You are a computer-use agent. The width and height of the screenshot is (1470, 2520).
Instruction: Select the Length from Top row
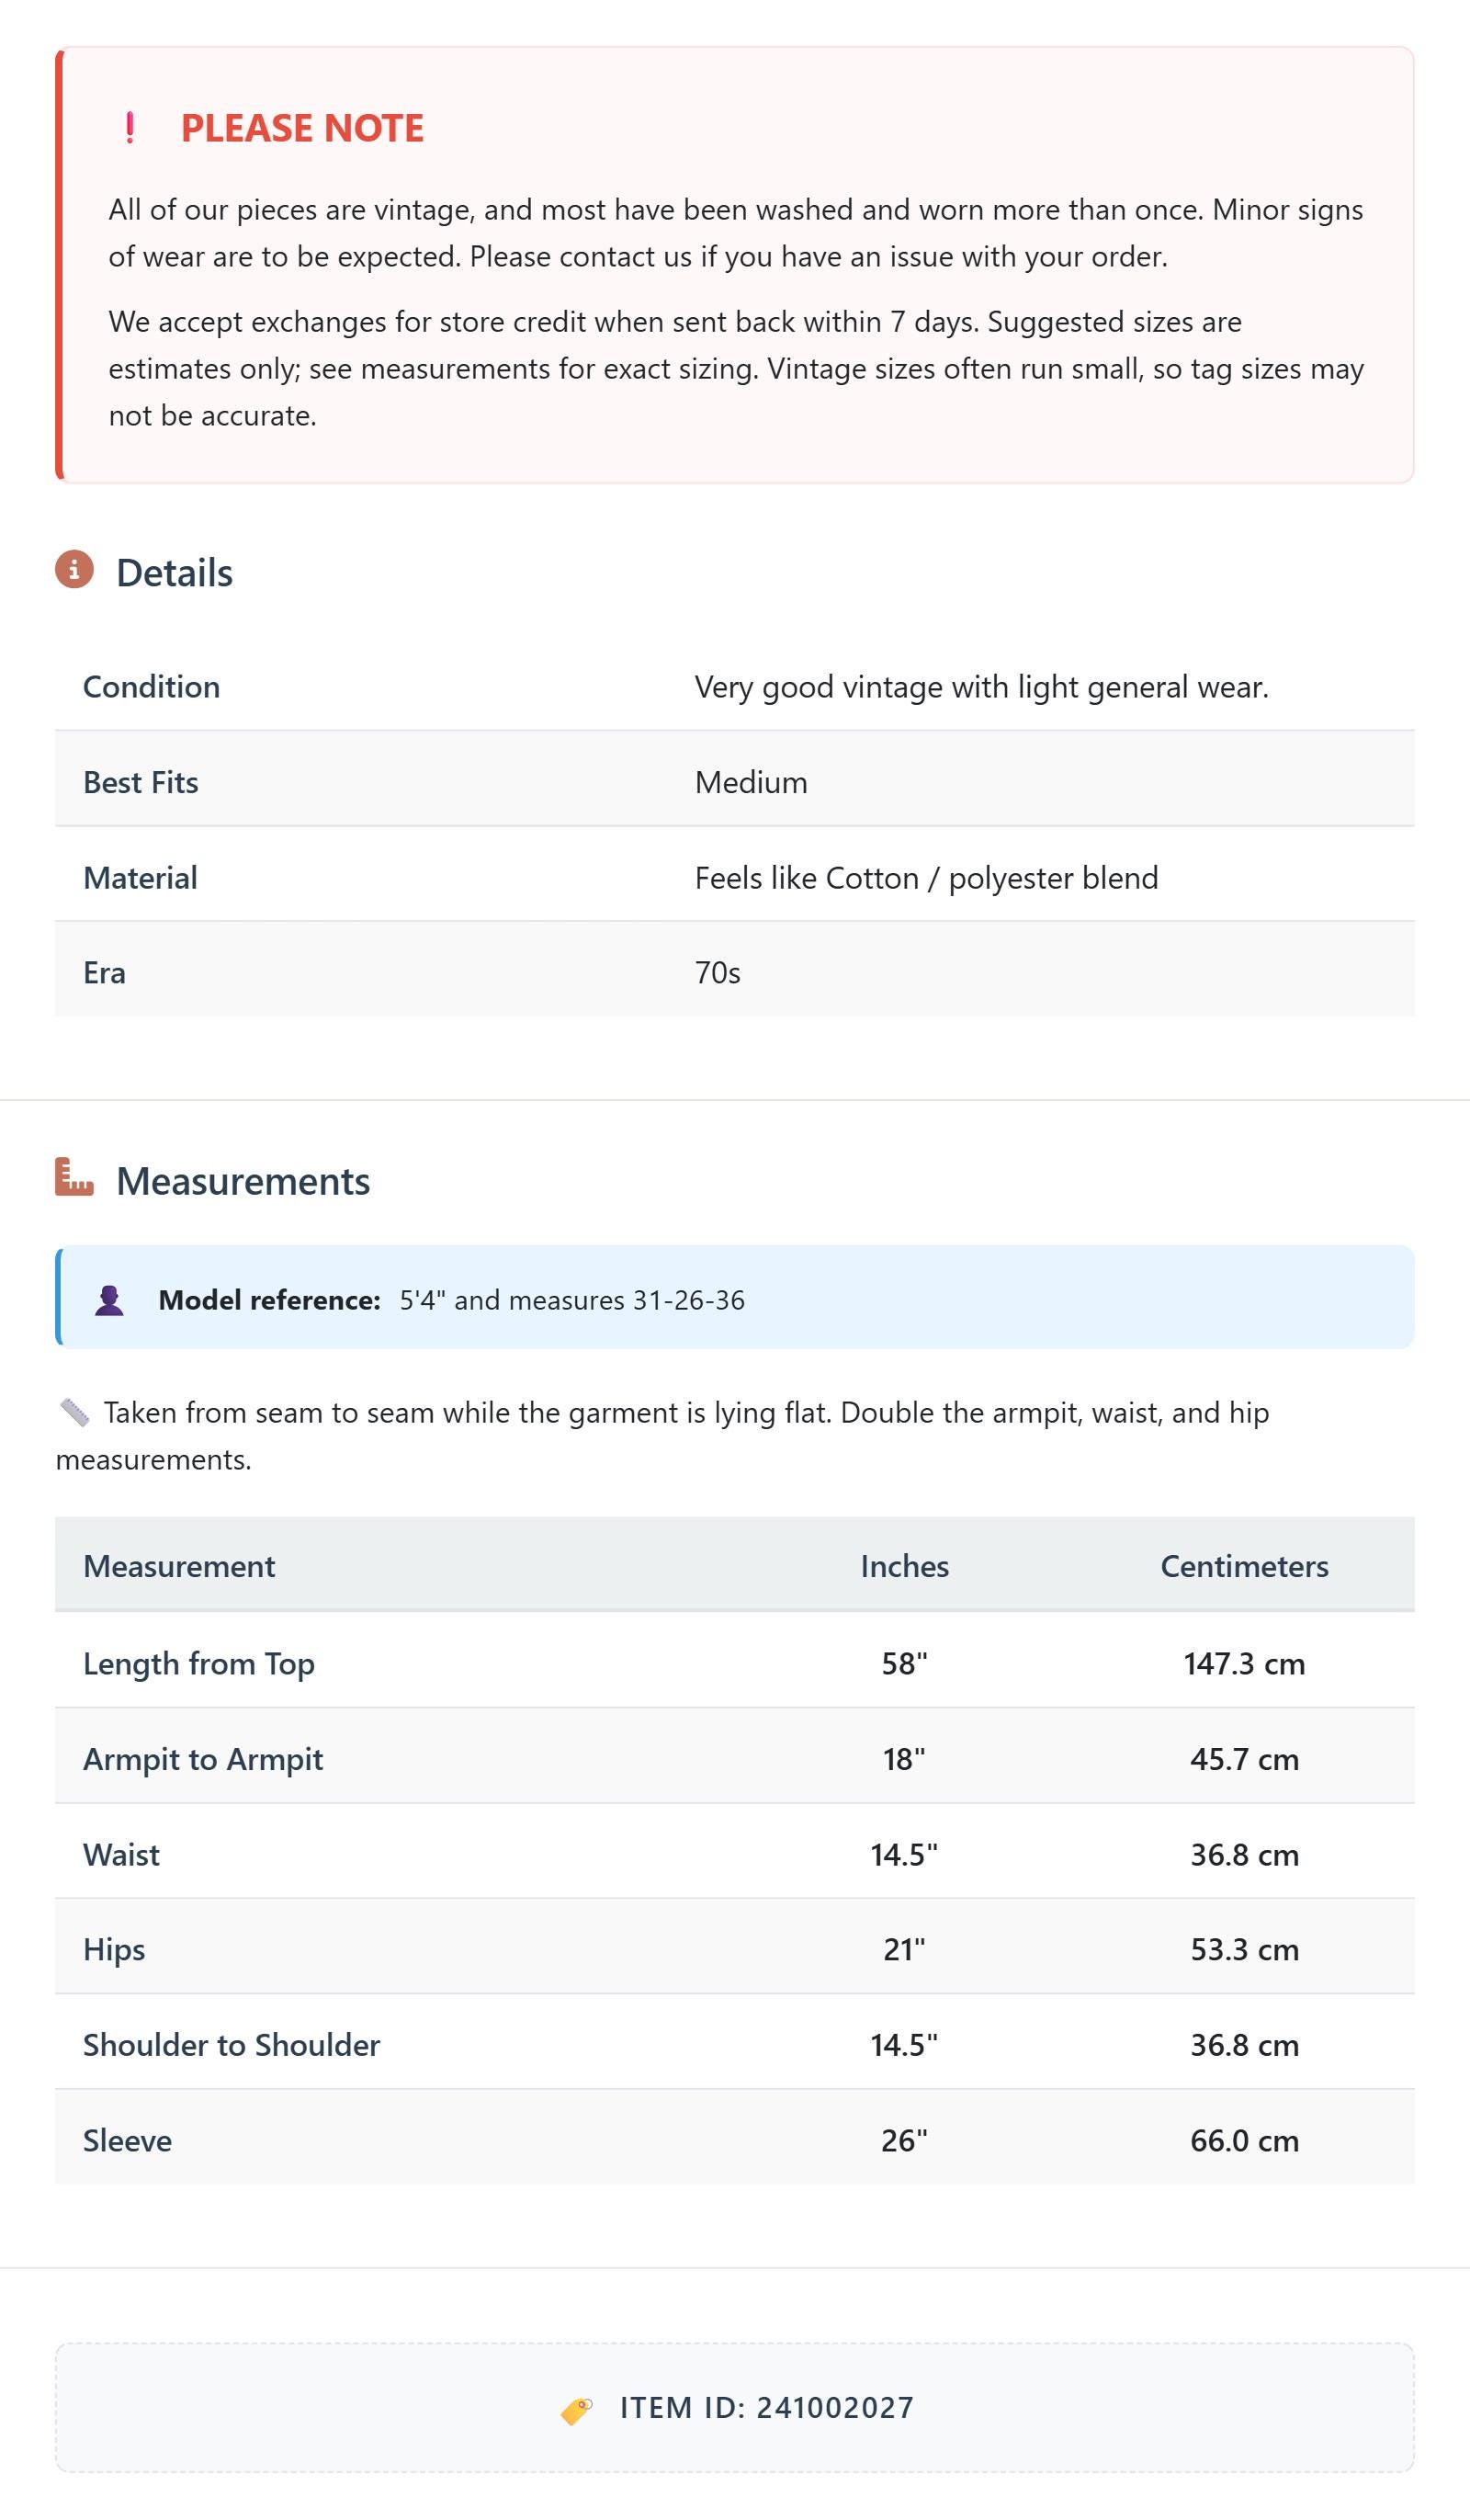[x=735, y=1664]
